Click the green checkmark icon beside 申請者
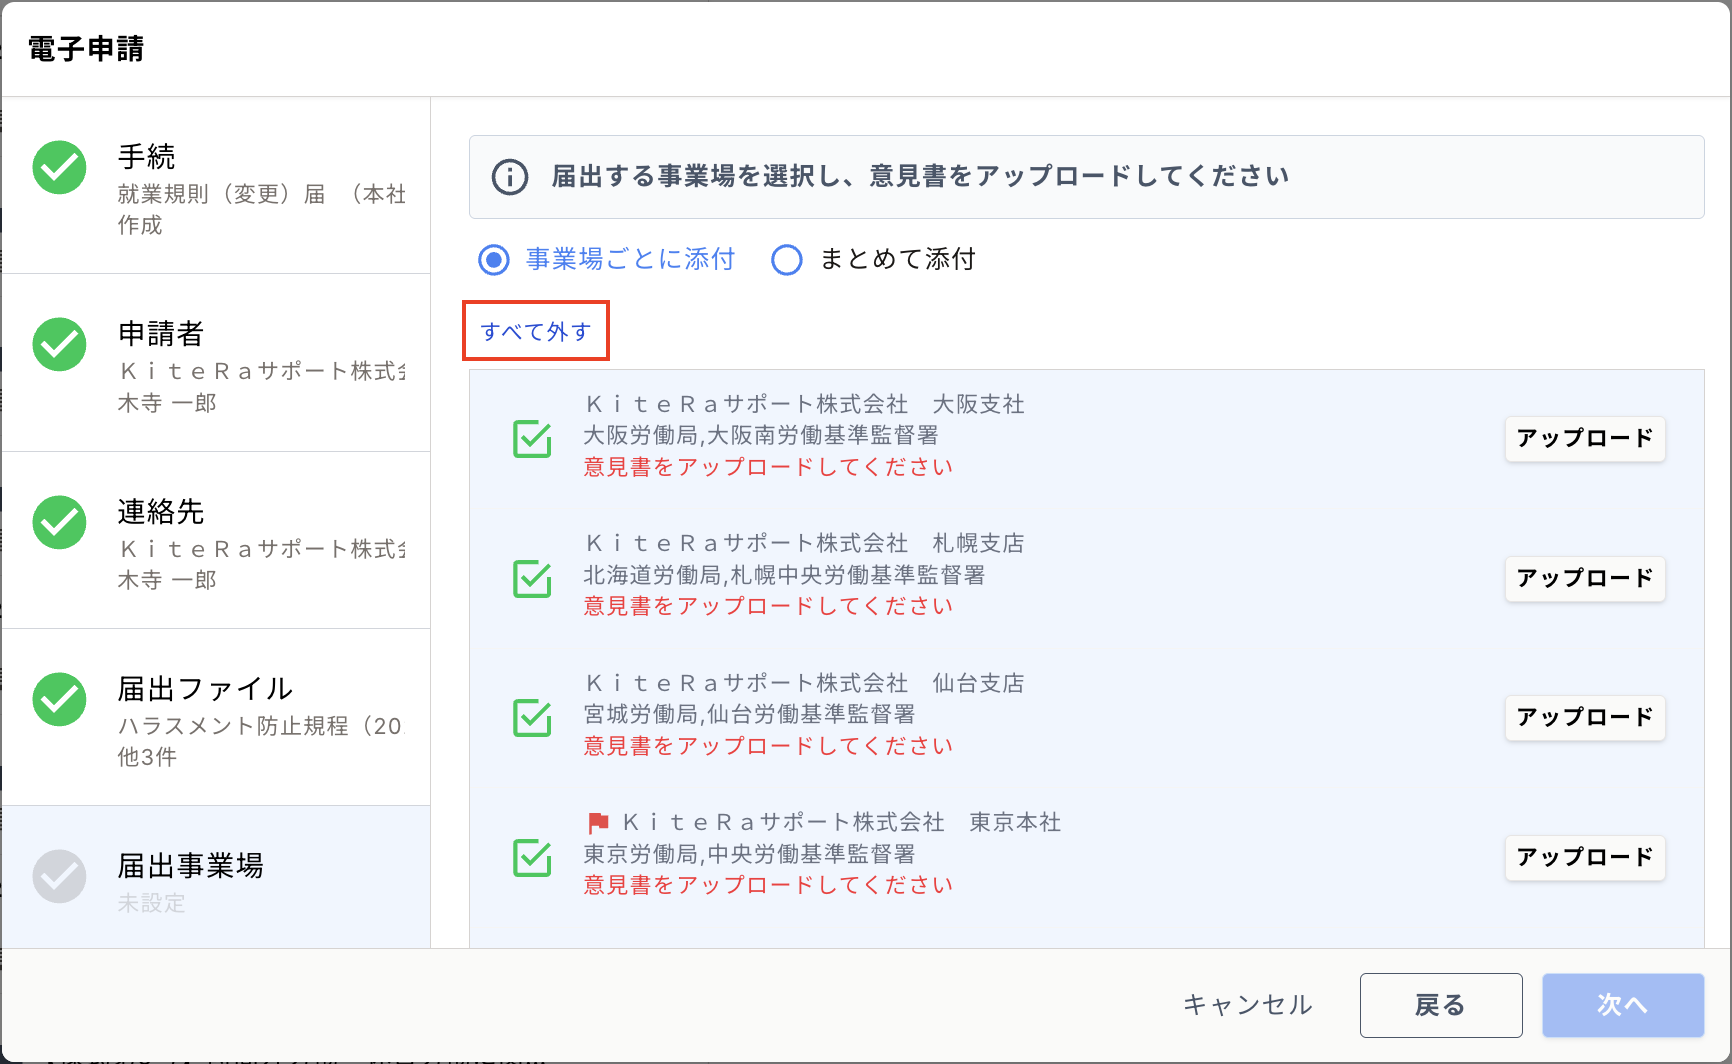This screenshot has width=1732, height=1064. (x=59, y=344)
